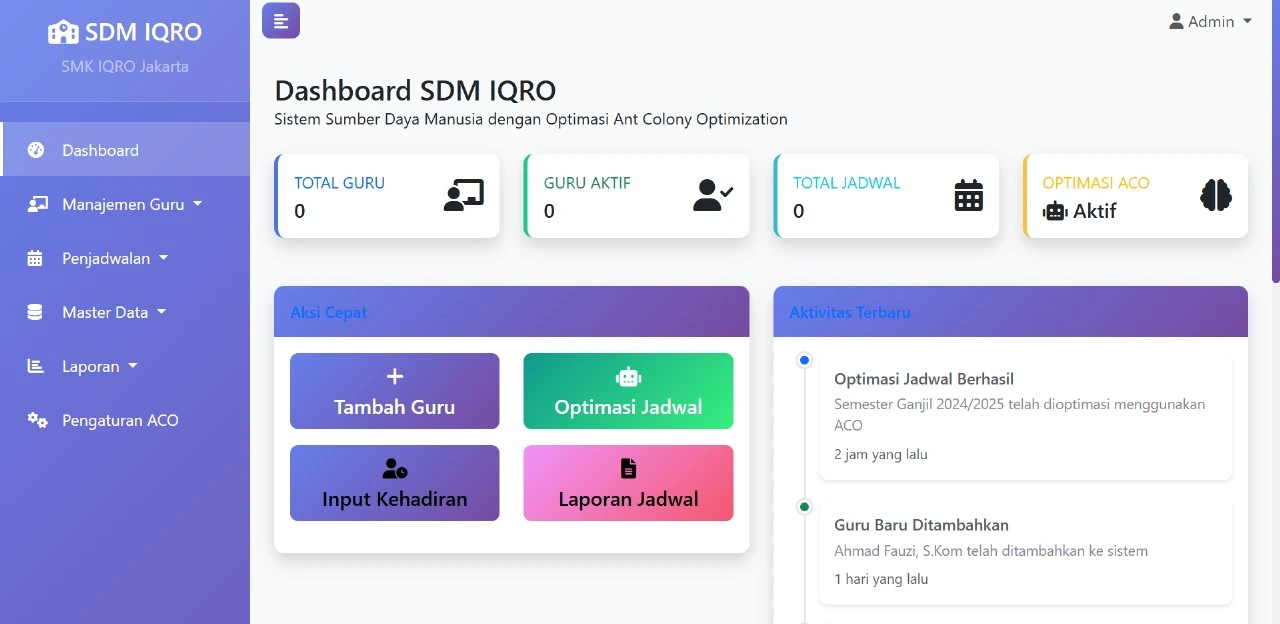This screenshot has width=1280, height=624.
Task: Click the user-clock icon on Input Kehadiran
Action: click(x=394, y=468)
